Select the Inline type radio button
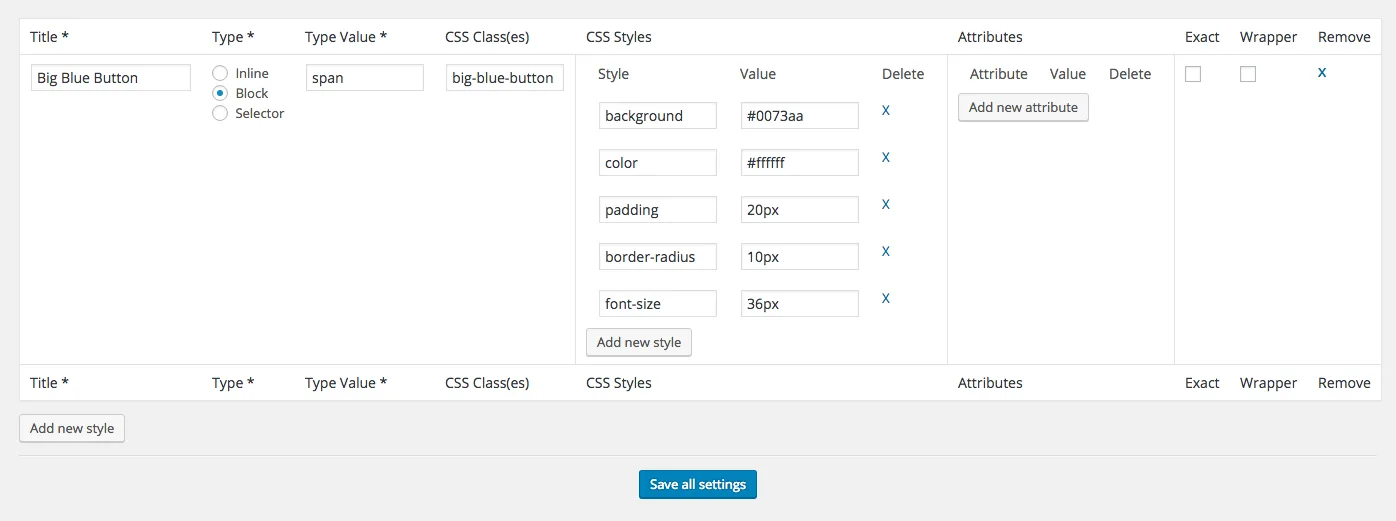Image resolution: width=1396 pixels, height=521 pixels. pos(220,73)
